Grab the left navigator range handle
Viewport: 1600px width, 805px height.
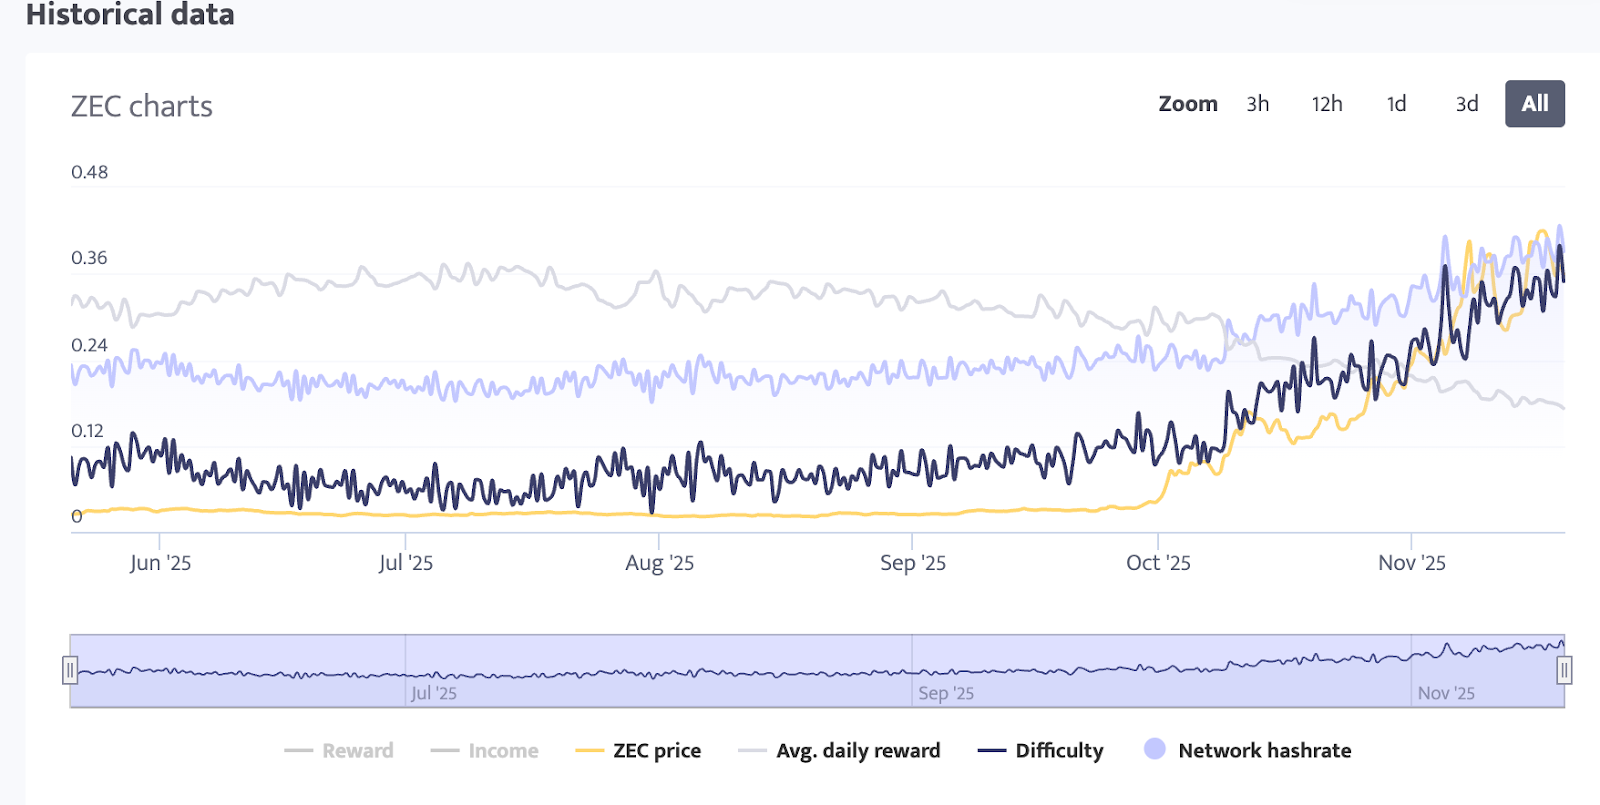point(70,670)
